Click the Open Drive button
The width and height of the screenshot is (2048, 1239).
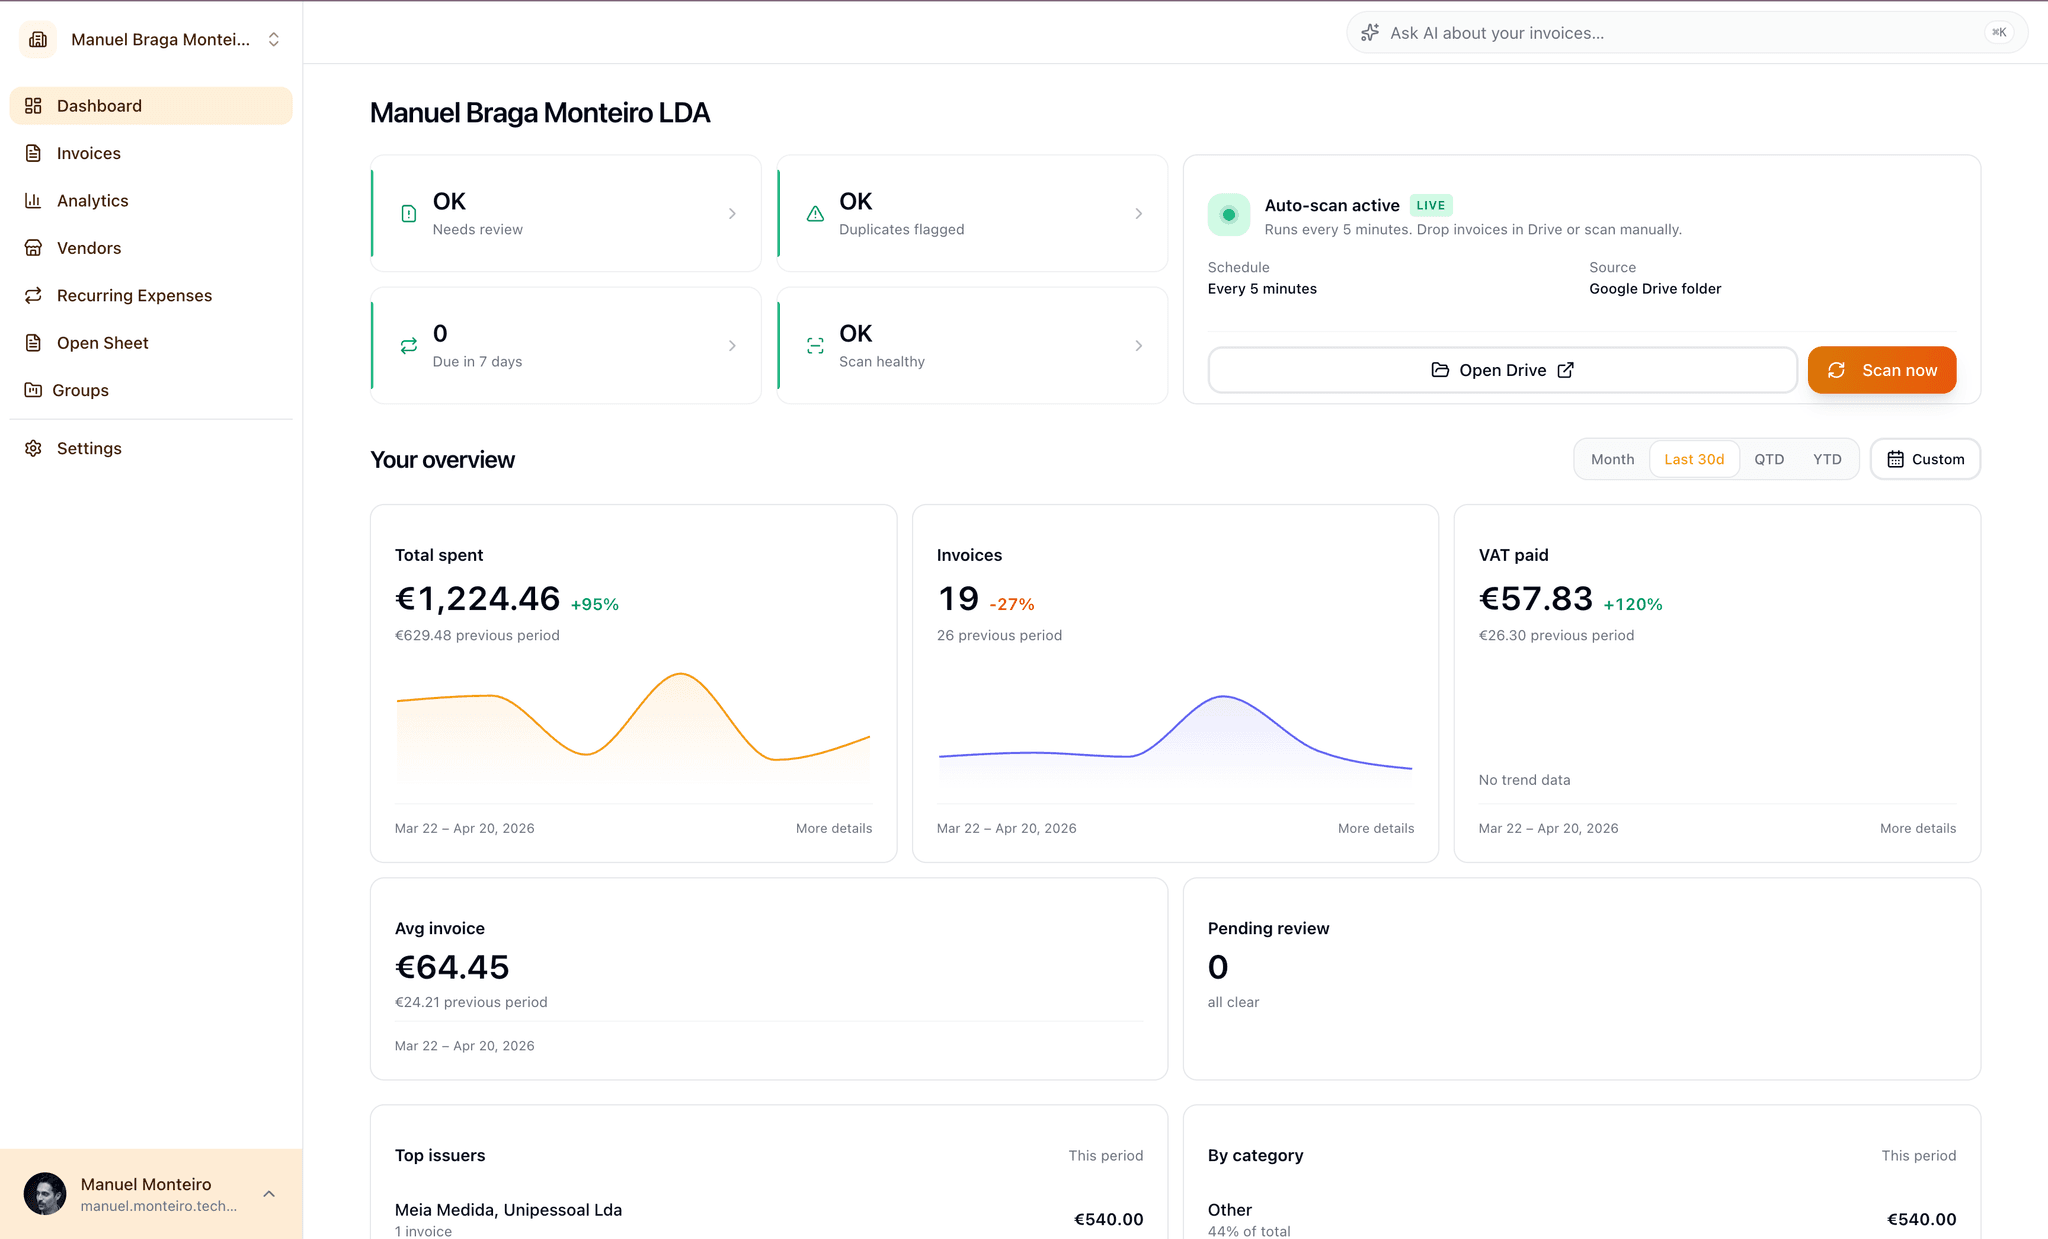tap(1502, 370)
